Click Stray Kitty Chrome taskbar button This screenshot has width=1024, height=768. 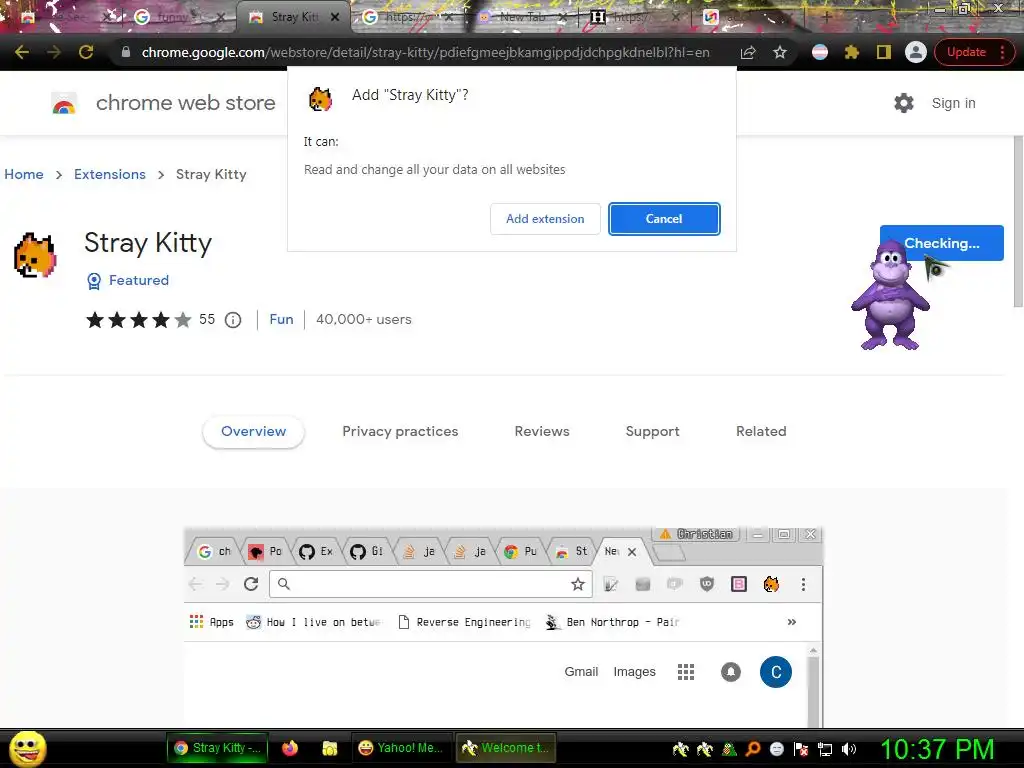pyautogui.click(x=217, y=748)
